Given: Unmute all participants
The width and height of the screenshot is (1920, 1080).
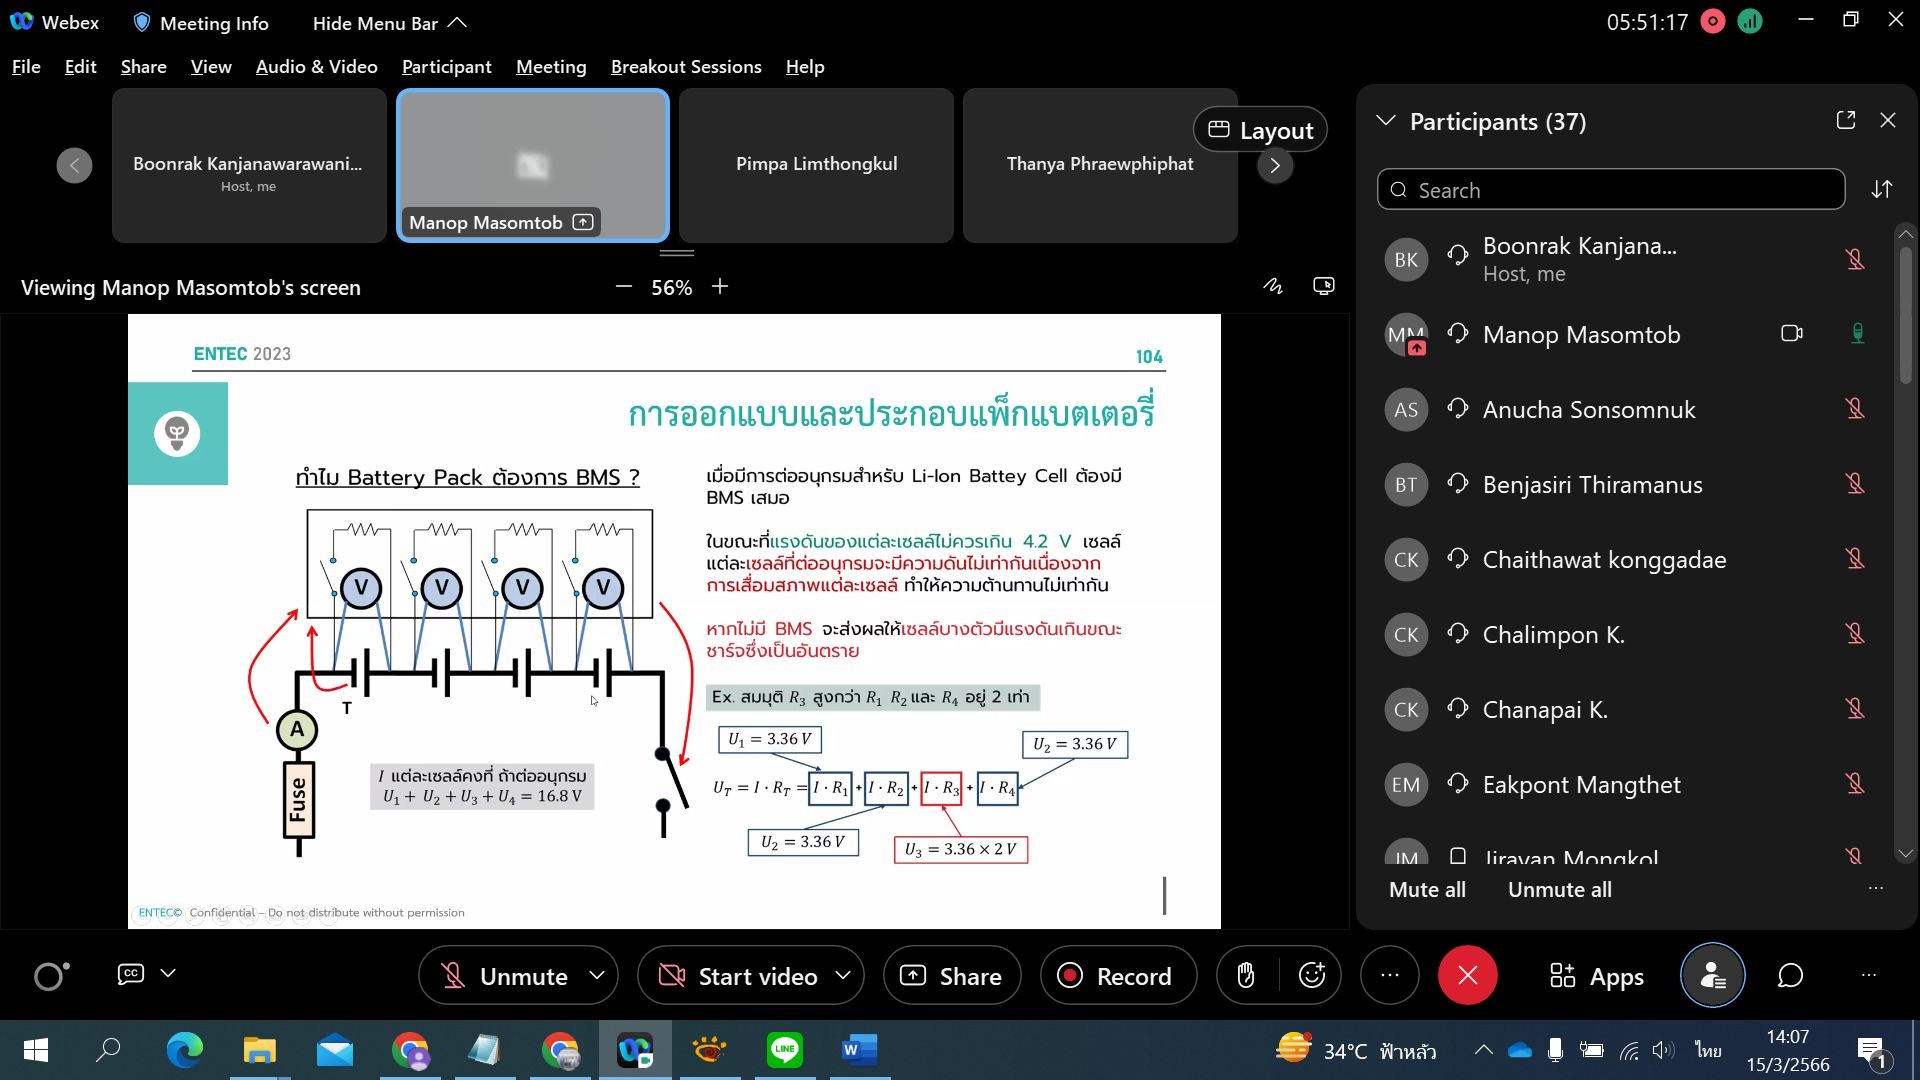Looking at the screenshot, I should point(1559,890).
